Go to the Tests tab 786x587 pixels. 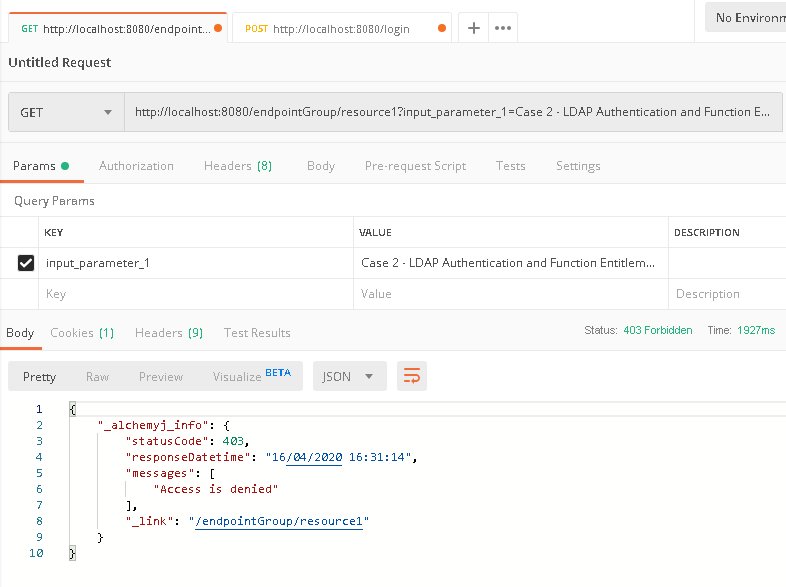pos(510,166)
